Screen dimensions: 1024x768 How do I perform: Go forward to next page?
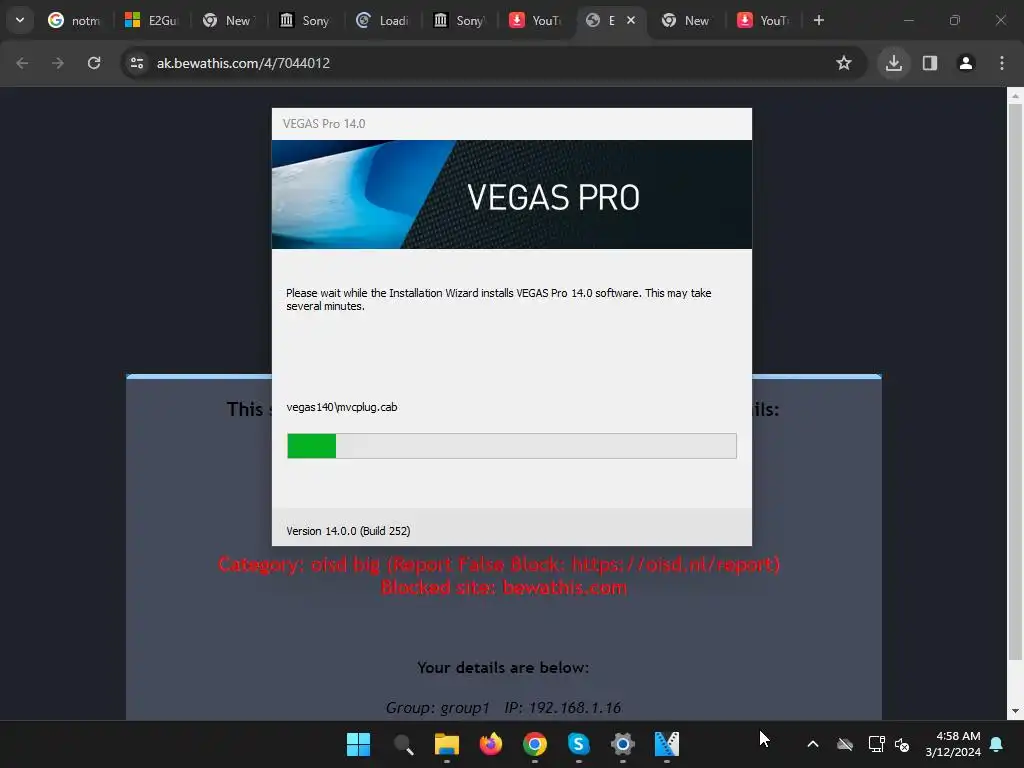coord(58,63)
